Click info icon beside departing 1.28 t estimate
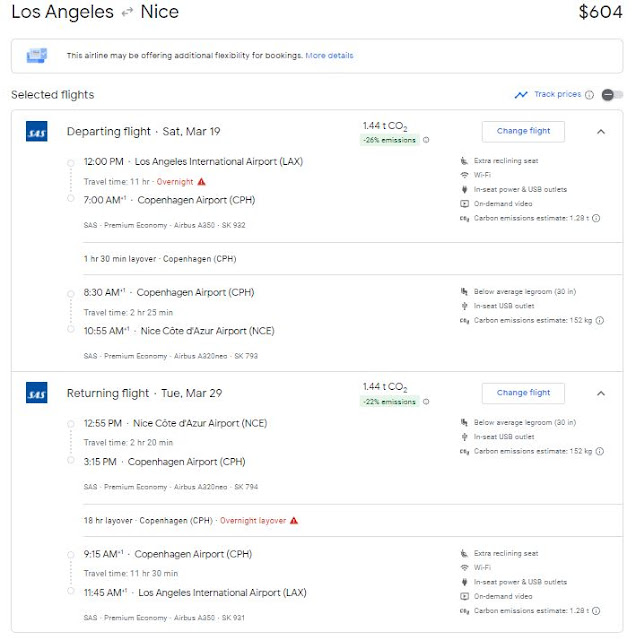The image size is (636, 640). pyautogui.click(x=597, y=217)
